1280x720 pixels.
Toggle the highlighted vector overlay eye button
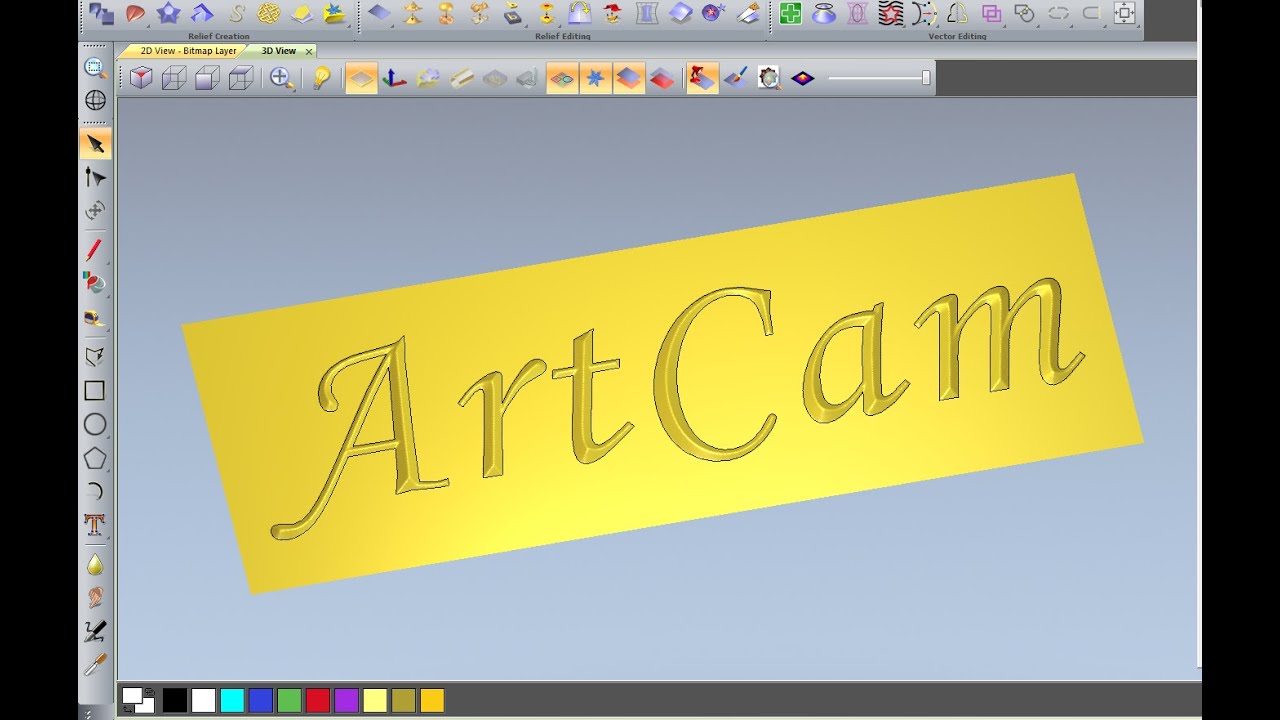(x=563, y=78)
